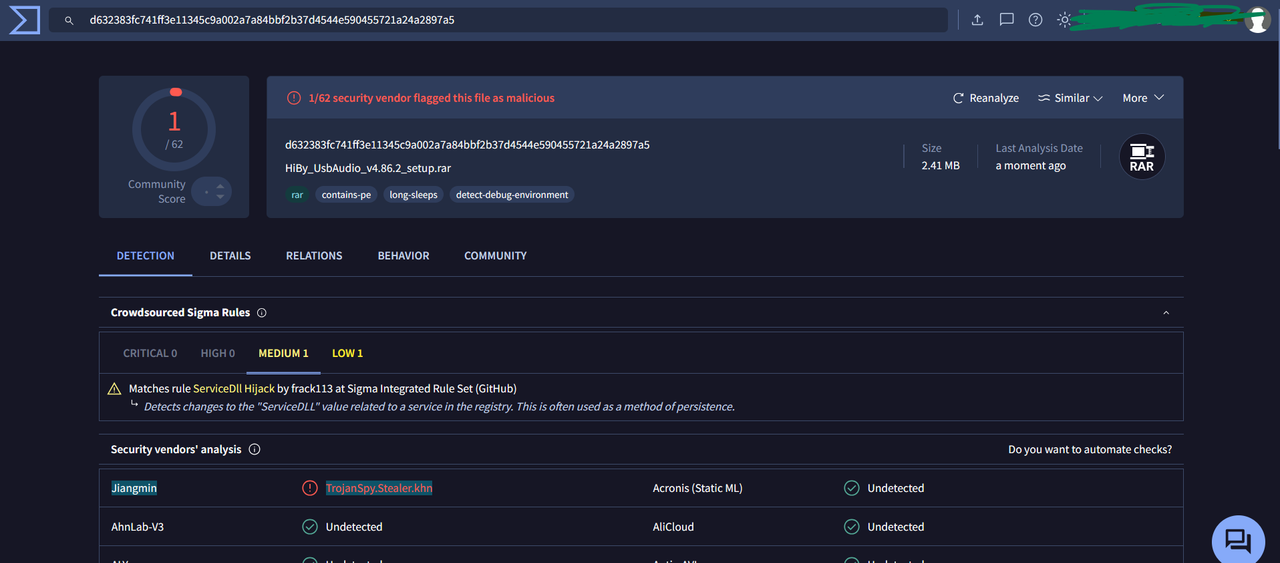The width and height of the screenshot is (1280, 563).
Task: Click the RAR file type icon
Action: coord(1142,157)
